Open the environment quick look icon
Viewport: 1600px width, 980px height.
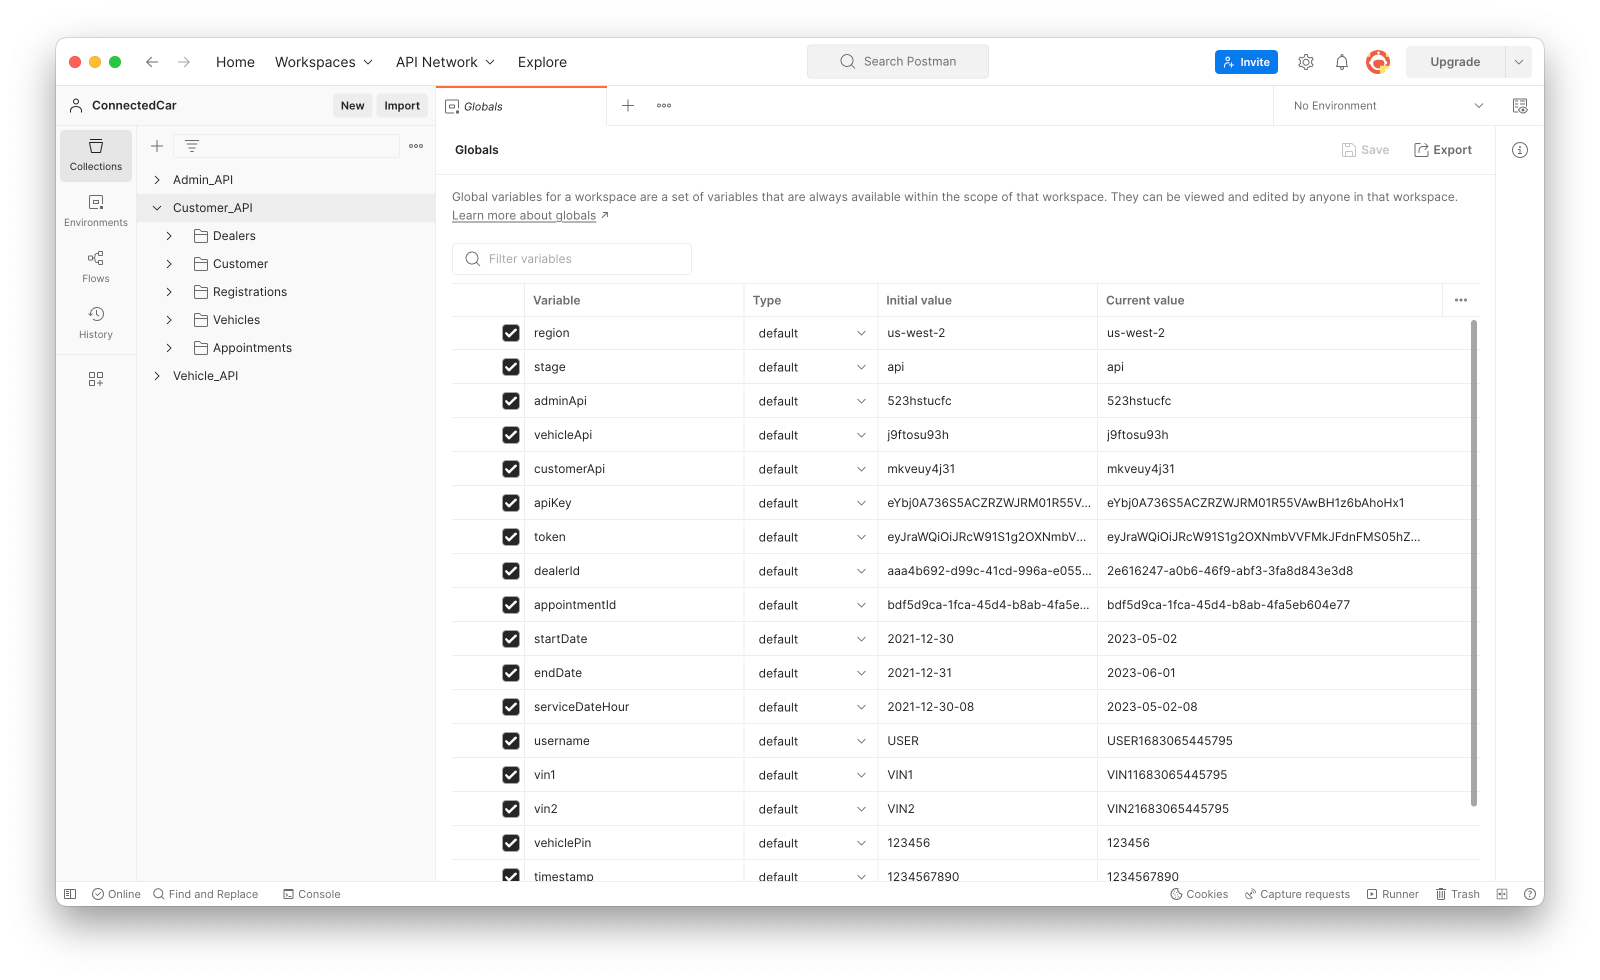[1520, 105]
